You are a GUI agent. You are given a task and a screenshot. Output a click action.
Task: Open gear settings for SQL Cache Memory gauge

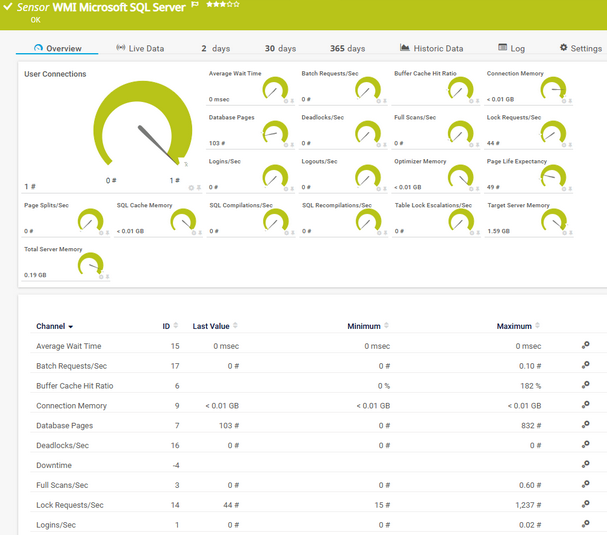[194, 233]
